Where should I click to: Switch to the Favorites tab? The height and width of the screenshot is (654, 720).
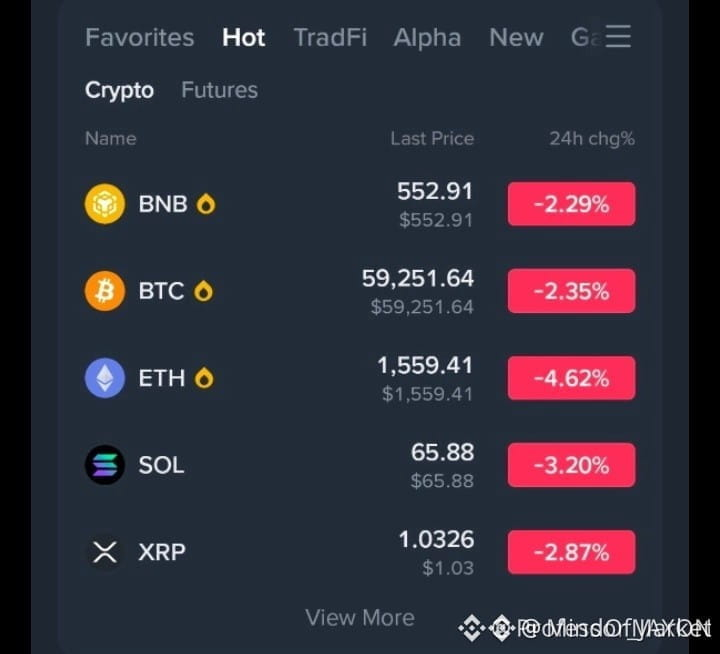click(140, 37)
